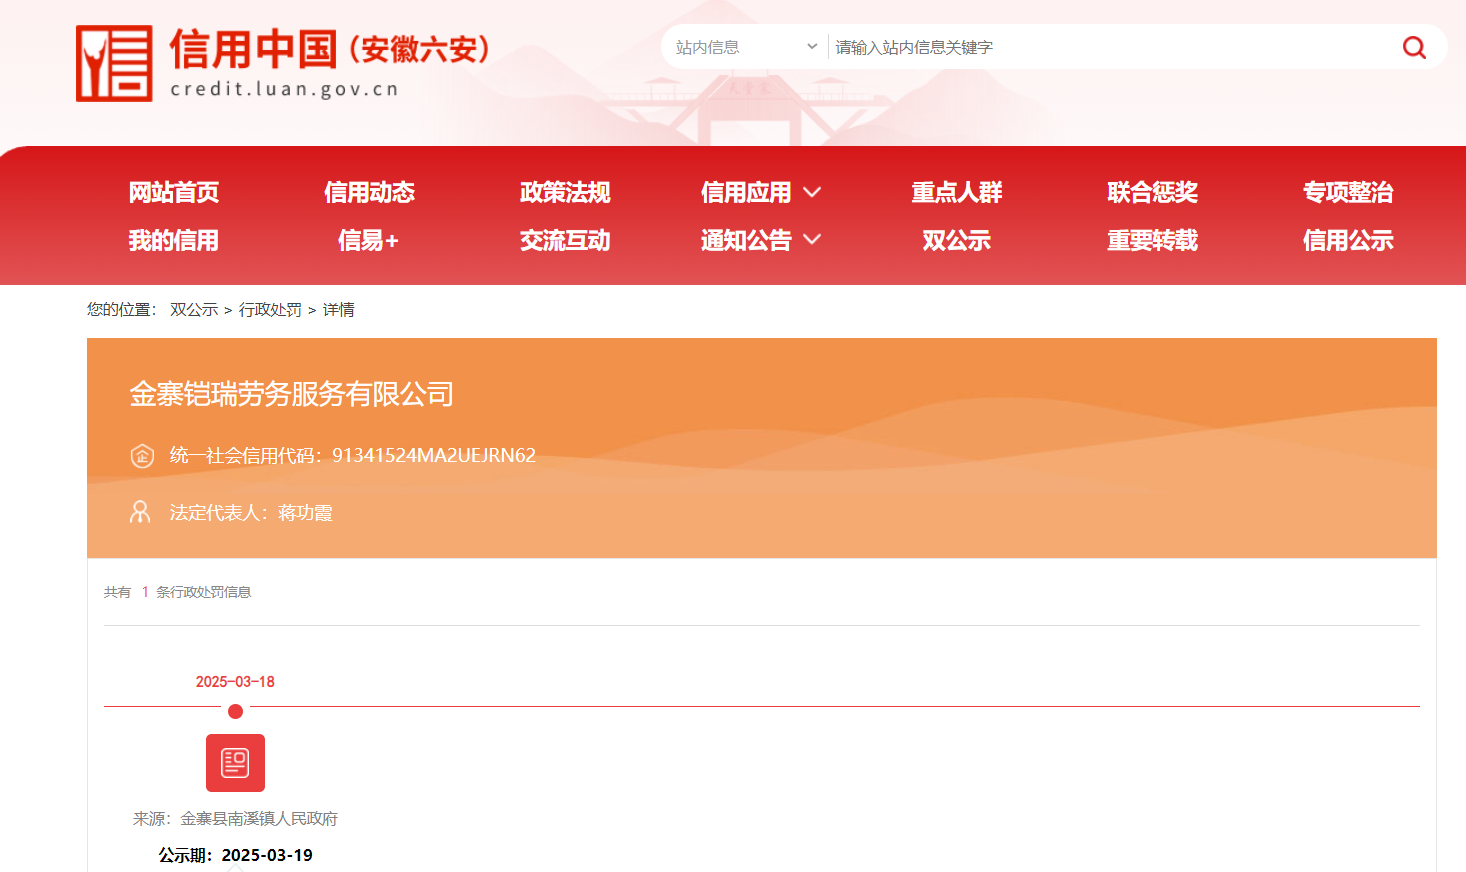Open the 重要转载 menu item

point(1153,240)
